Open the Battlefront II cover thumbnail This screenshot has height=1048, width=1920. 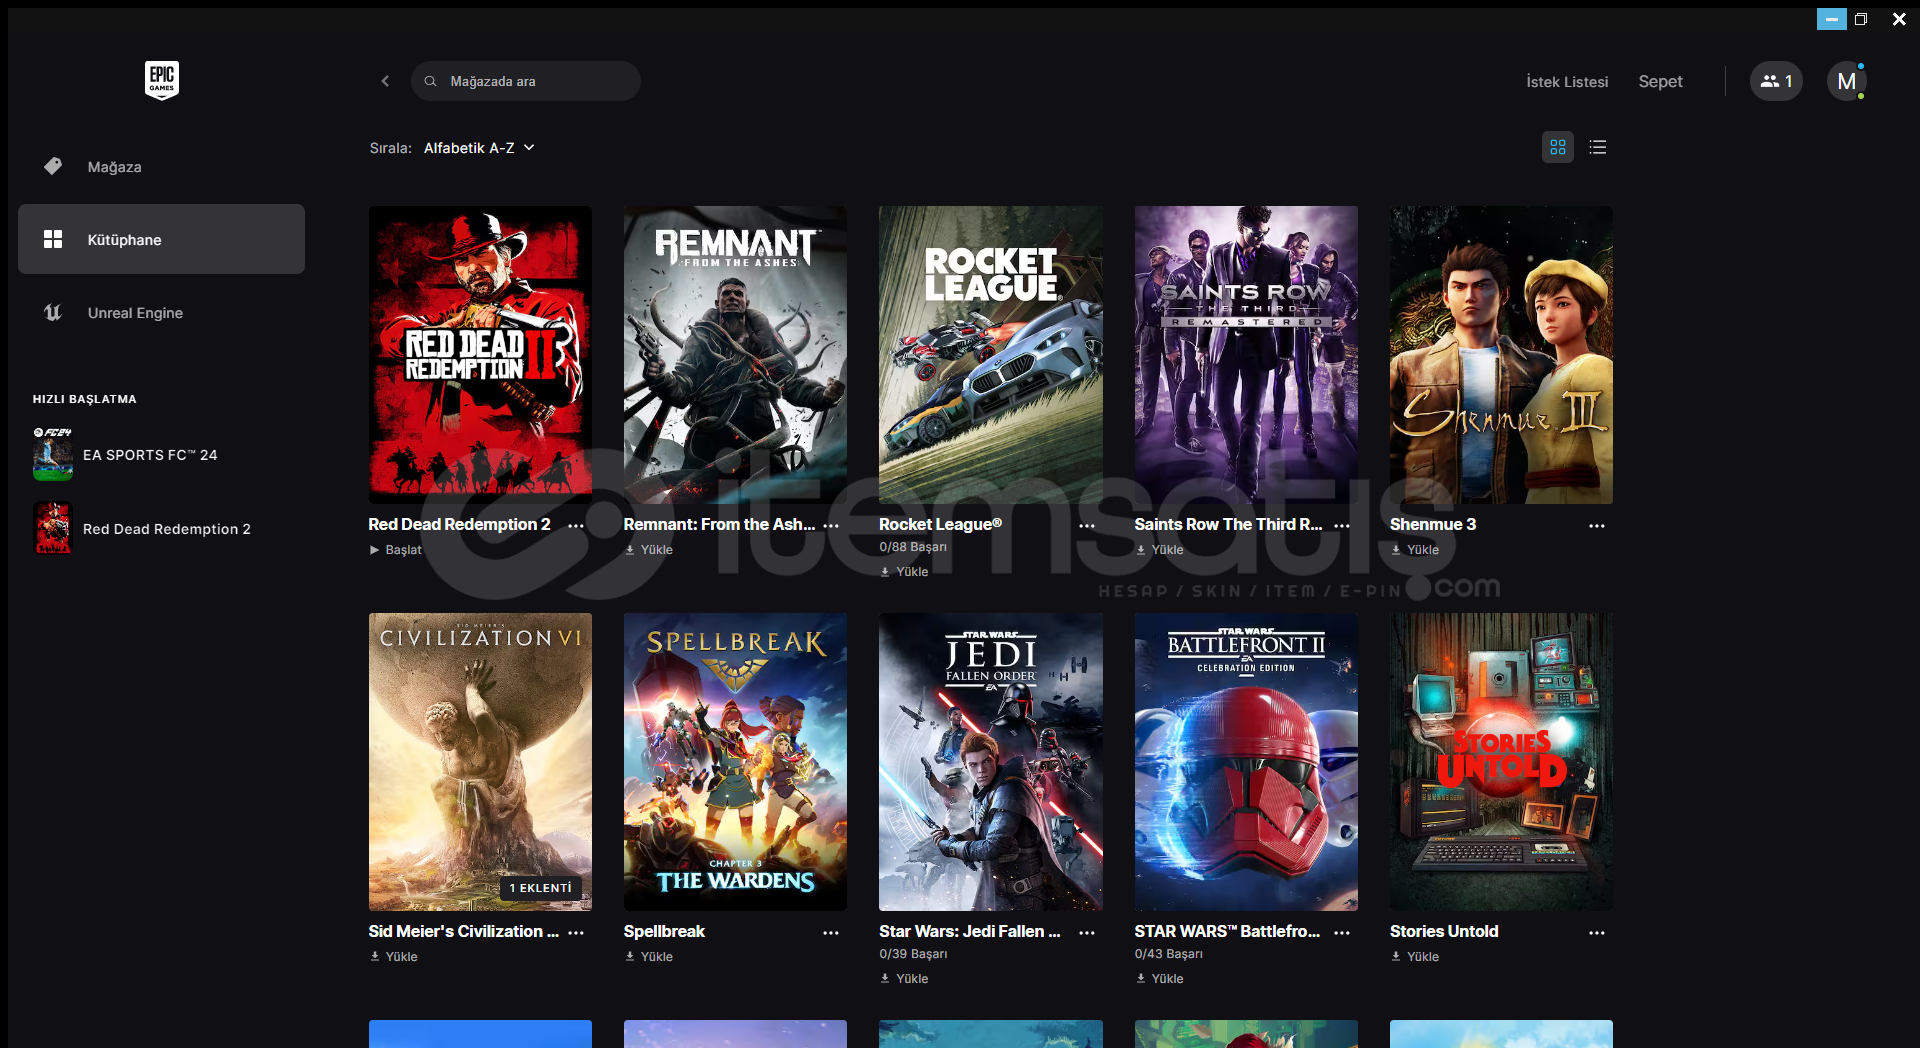(x=1246, y=762)
